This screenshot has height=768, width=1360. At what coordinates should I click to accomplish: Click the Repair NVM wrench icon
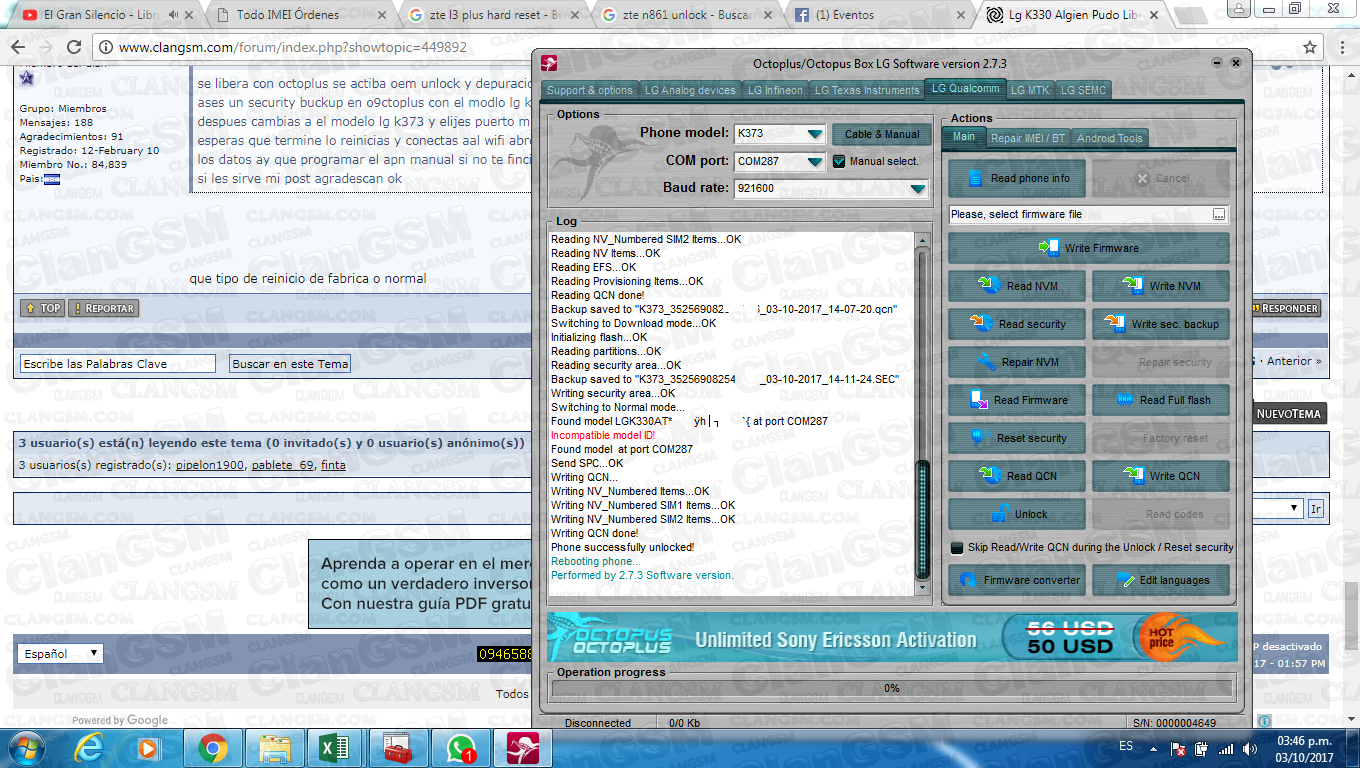[986, 361]
